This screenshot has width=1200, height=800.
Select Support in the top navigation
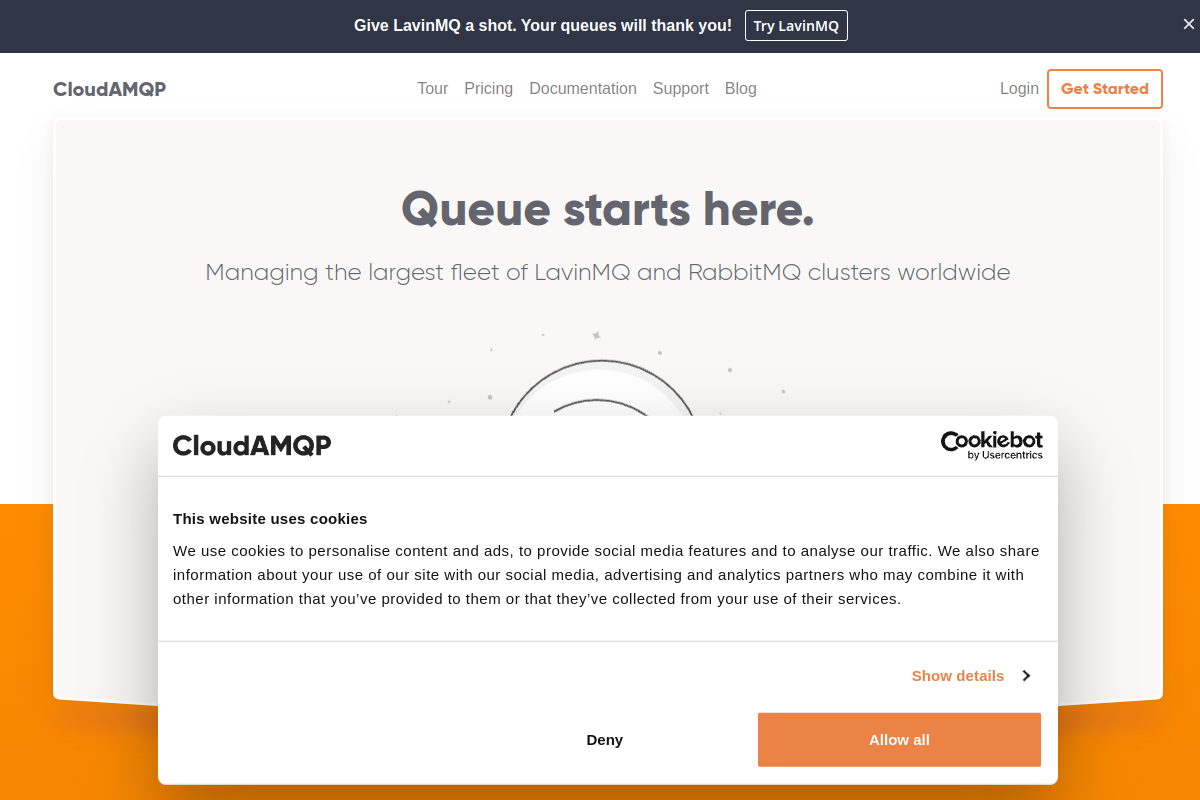click(x=681, y=89)
